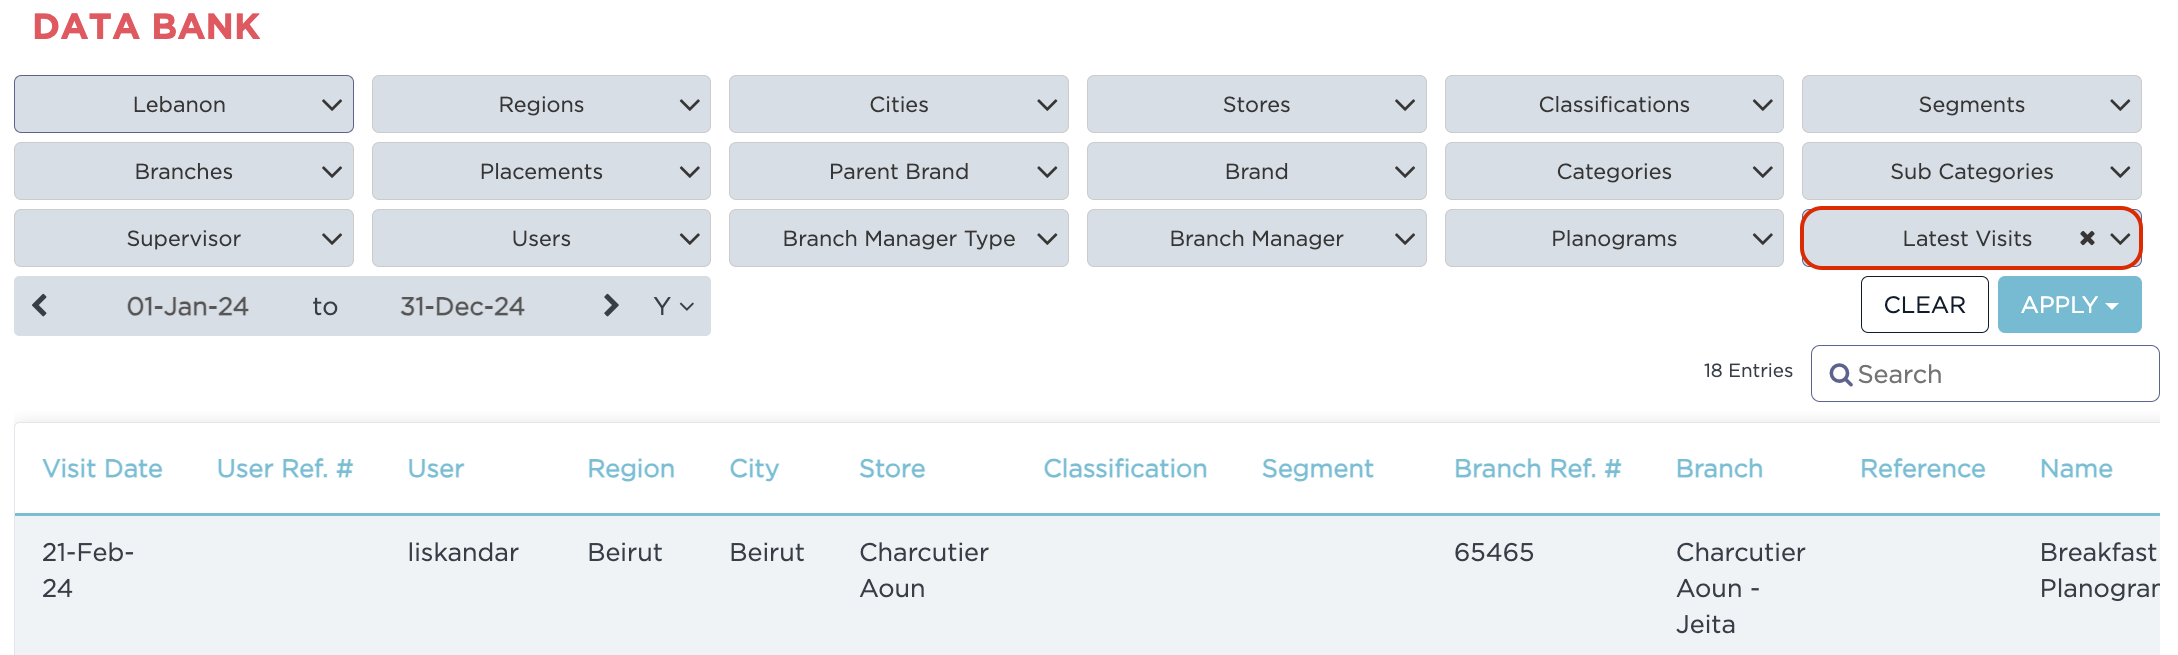
Task: Click the APPLY button
Action: pos(2069,305)
